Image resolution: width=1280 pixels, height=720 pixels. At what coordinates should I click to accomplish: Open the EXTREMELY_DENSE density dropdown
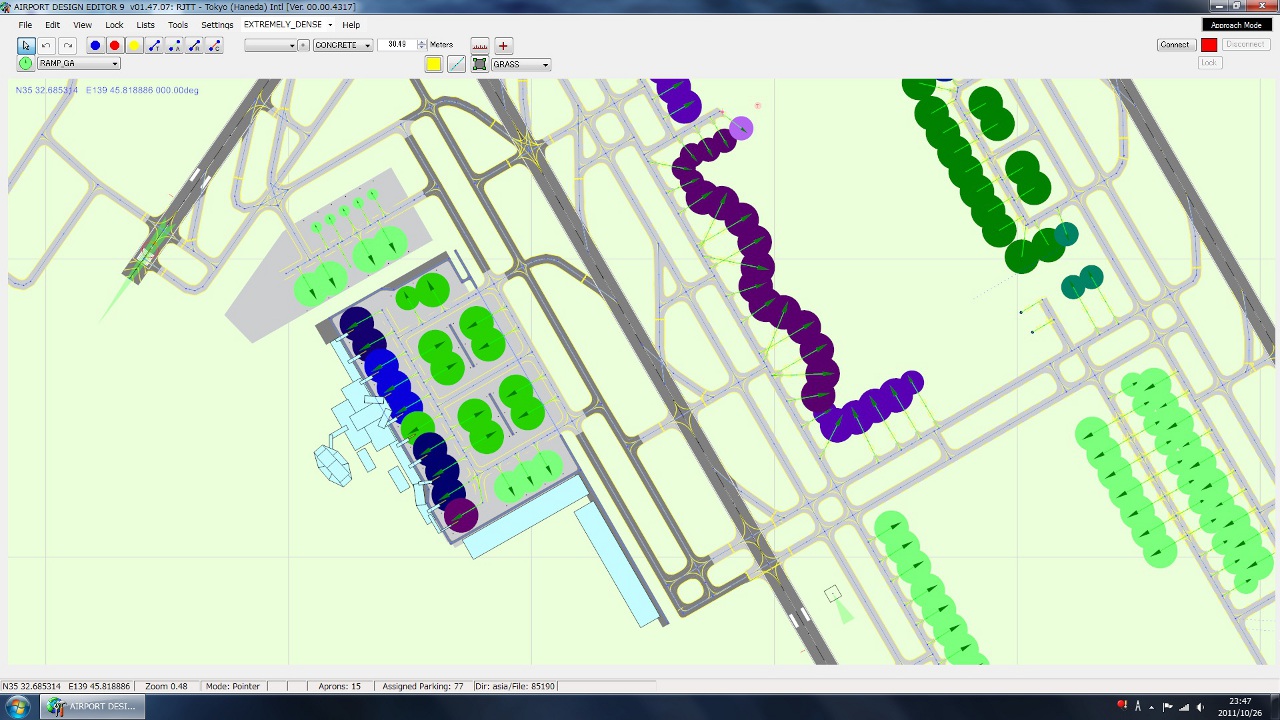(x=288, y=24)
